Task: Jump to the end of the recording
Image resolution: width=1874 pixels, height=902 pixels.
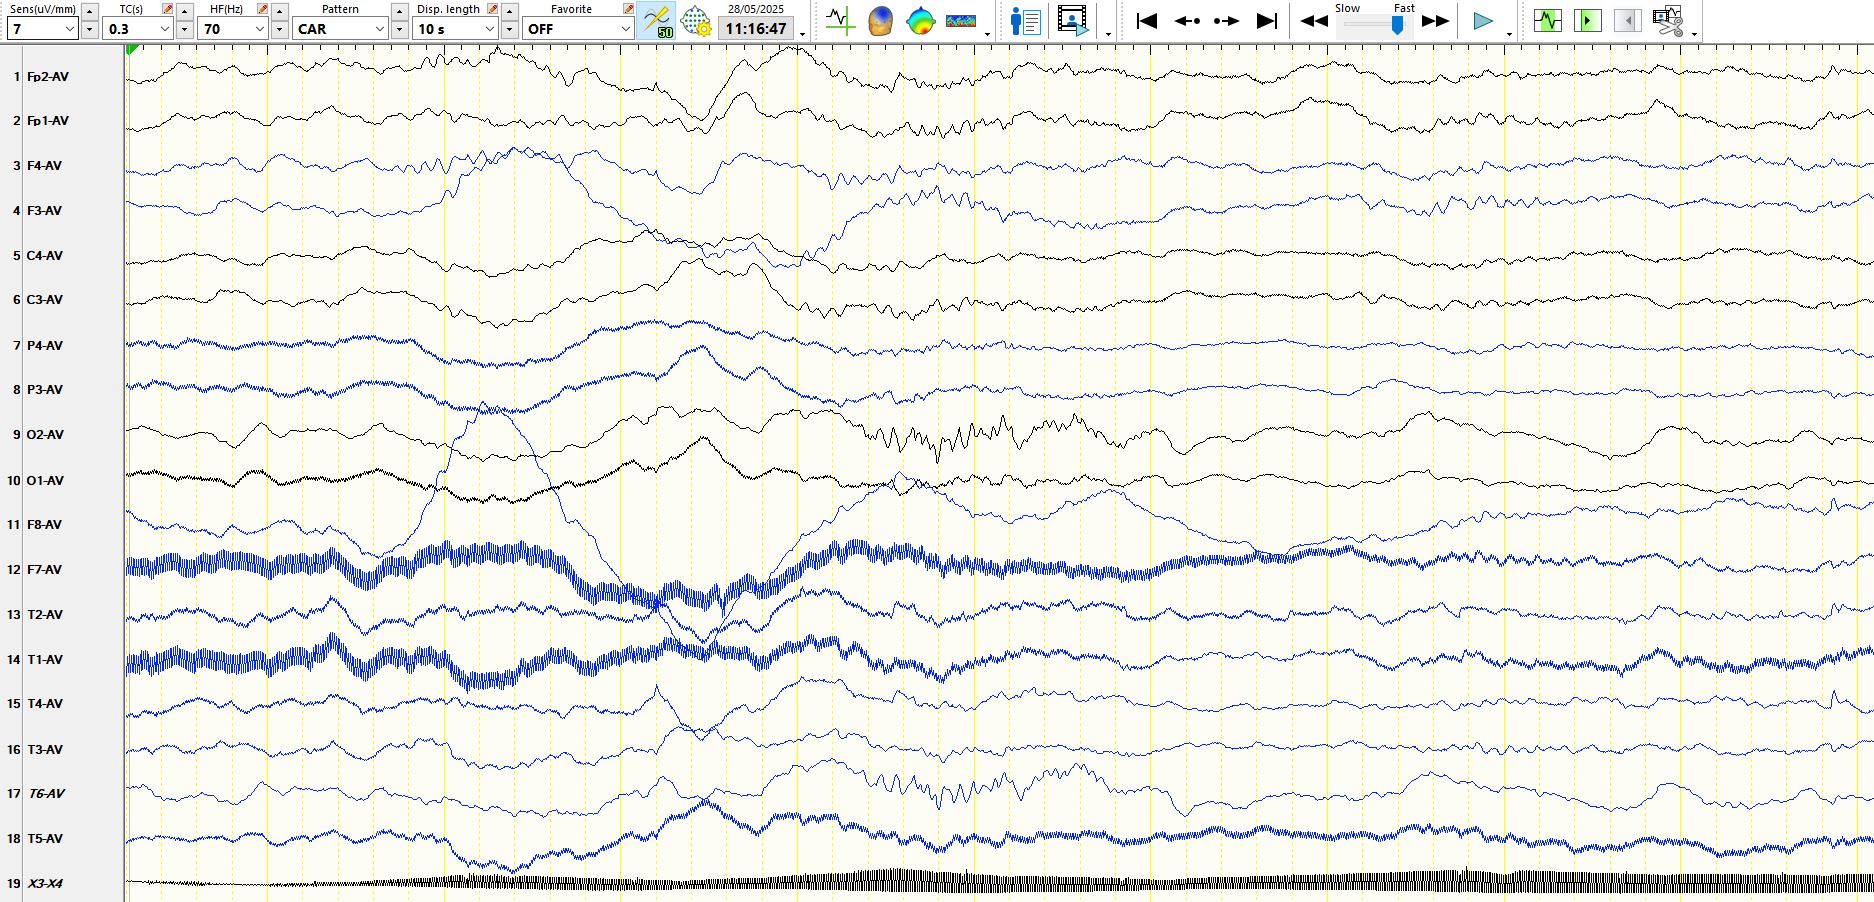Action: [x=1266, y=21]
